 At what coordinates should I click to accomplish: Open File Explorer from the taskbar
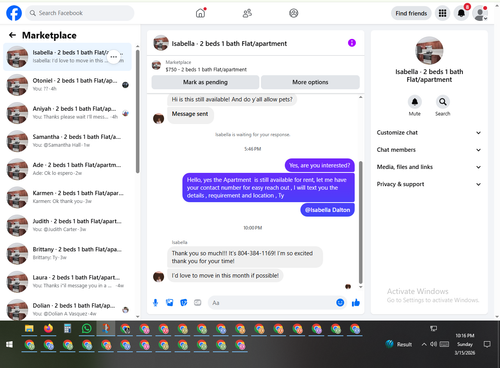click(x=29, y=329)
